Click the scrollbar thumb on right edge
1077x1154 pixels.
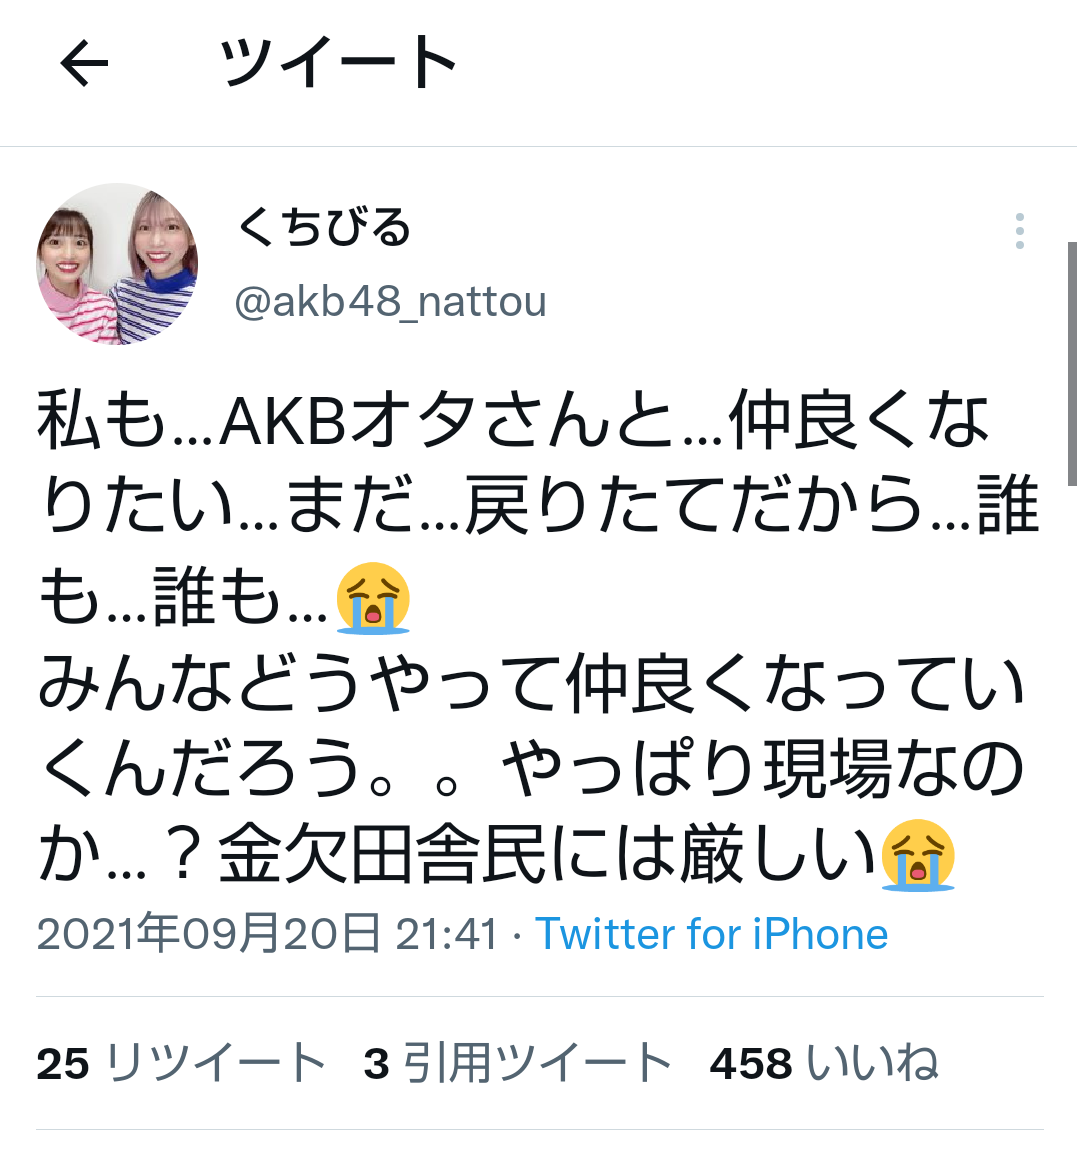(x=1072, y=364)
